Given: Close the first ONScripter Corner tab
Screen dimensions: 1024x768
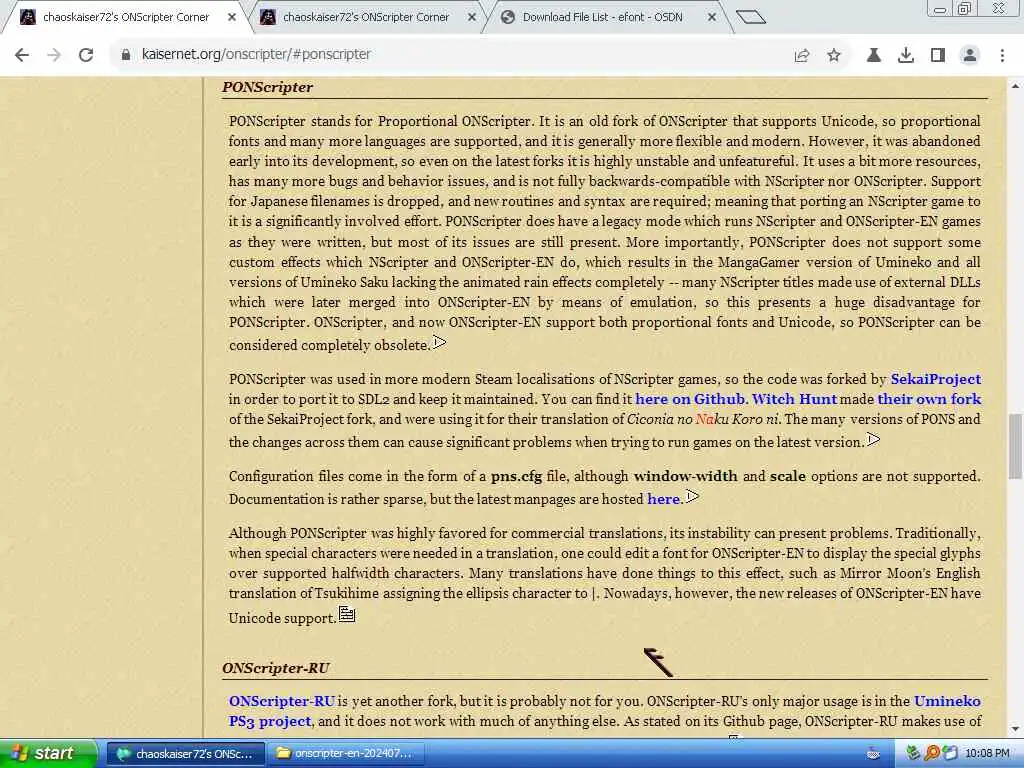Looking at the screenshot, I should [232, 18].
